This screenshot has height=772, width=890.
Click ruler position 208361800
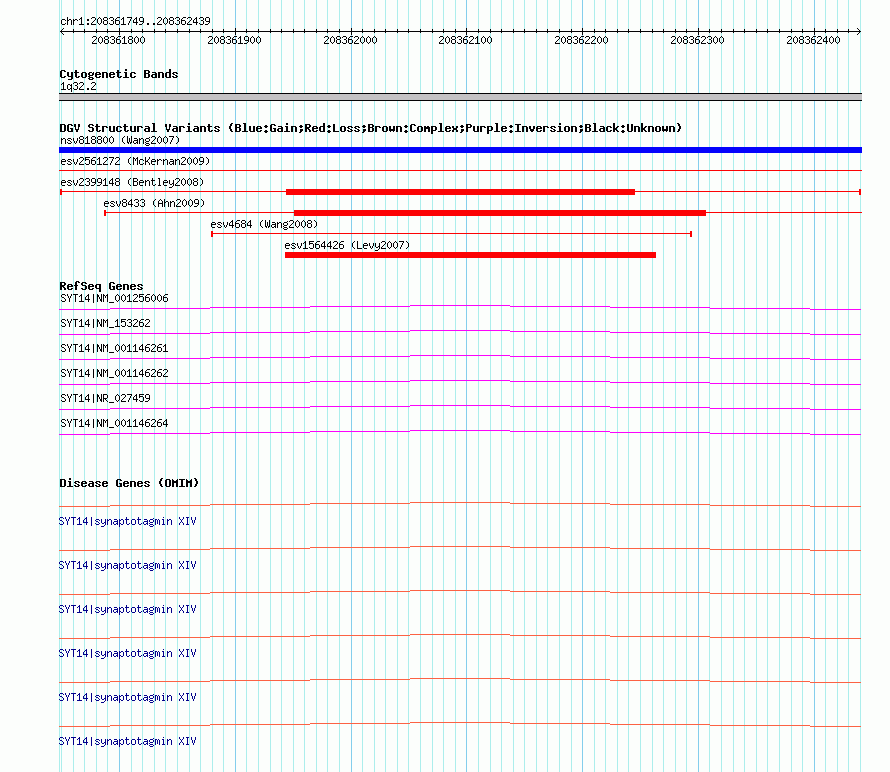pos(118,40)
